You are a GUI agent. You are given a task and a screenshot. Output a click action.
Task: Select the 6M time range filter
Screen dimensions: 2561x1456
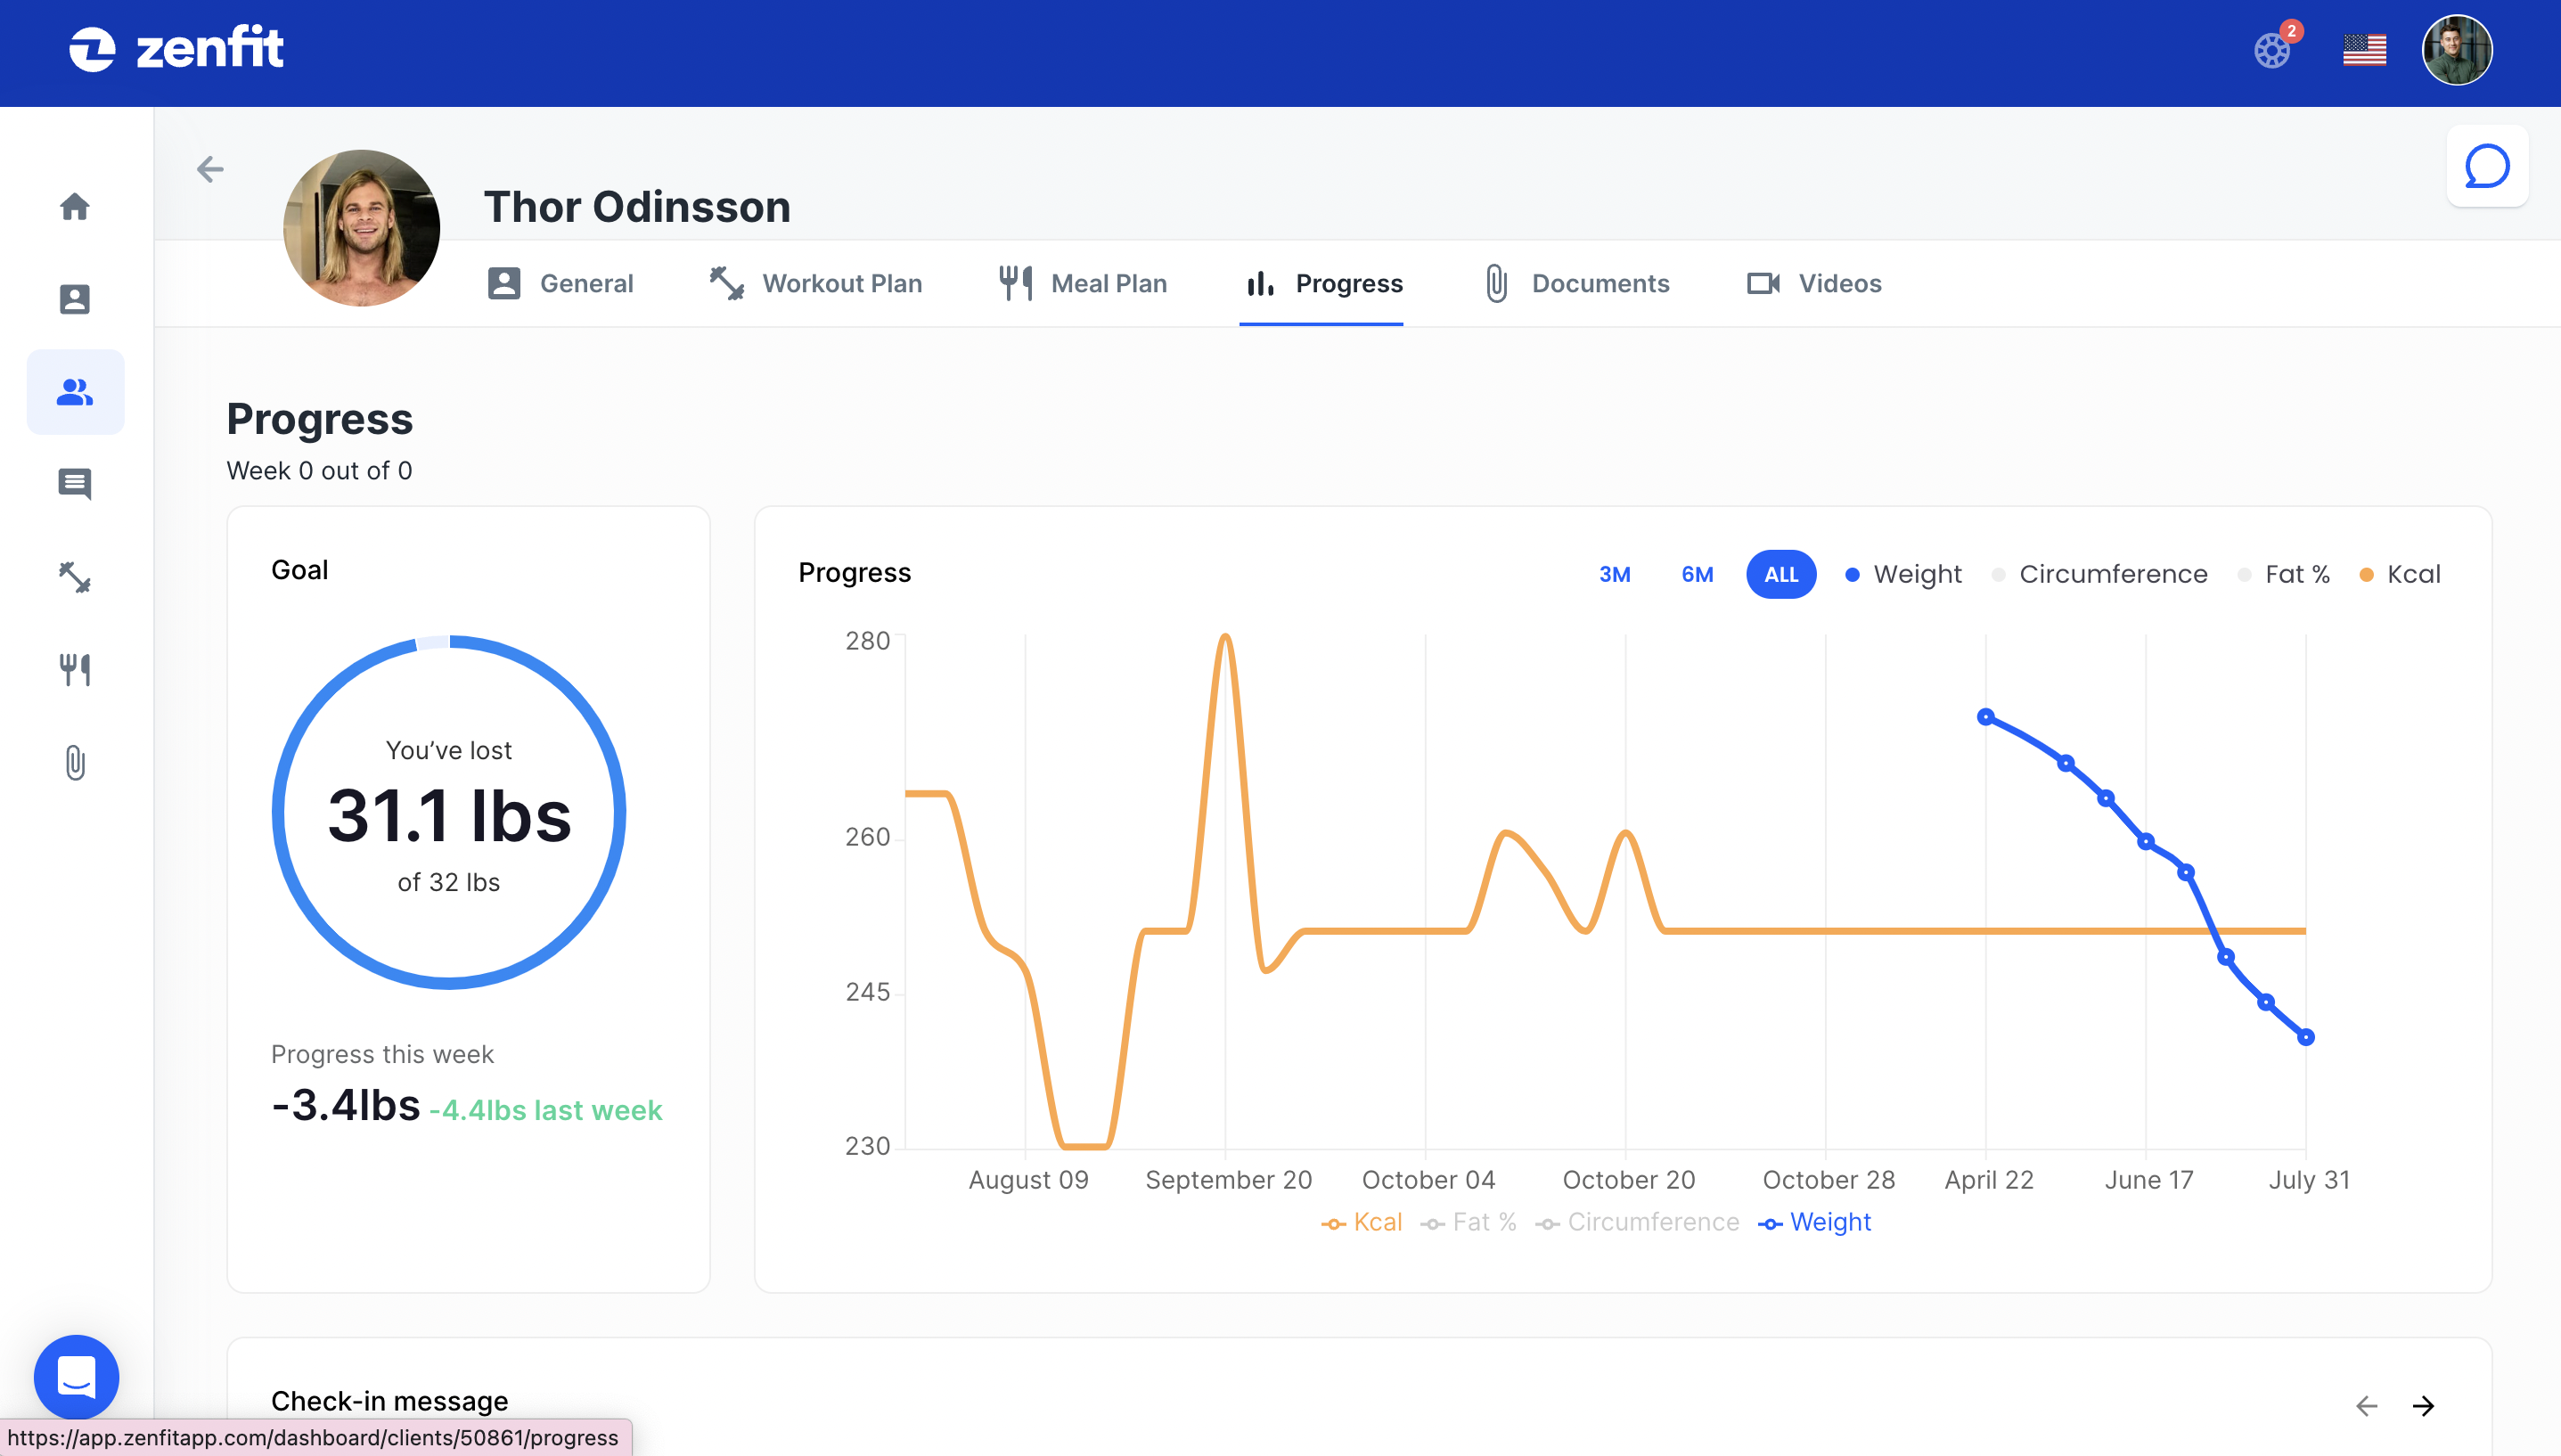1697,574
